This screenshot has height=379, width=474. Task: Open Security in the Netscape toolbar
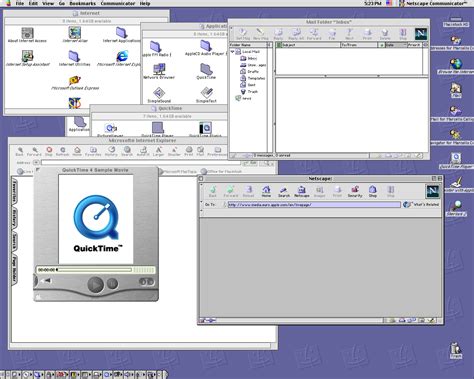coord(355,192)
